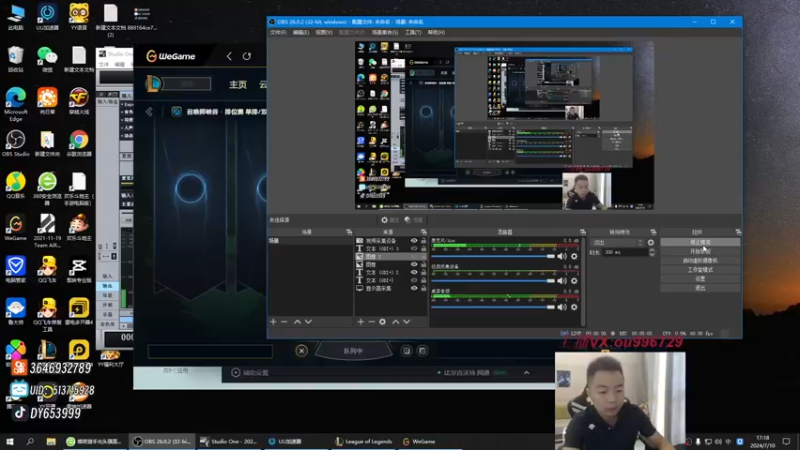Expand WeGame bottom bar with the chevron

pyautogui.click(x=527, y=373)
